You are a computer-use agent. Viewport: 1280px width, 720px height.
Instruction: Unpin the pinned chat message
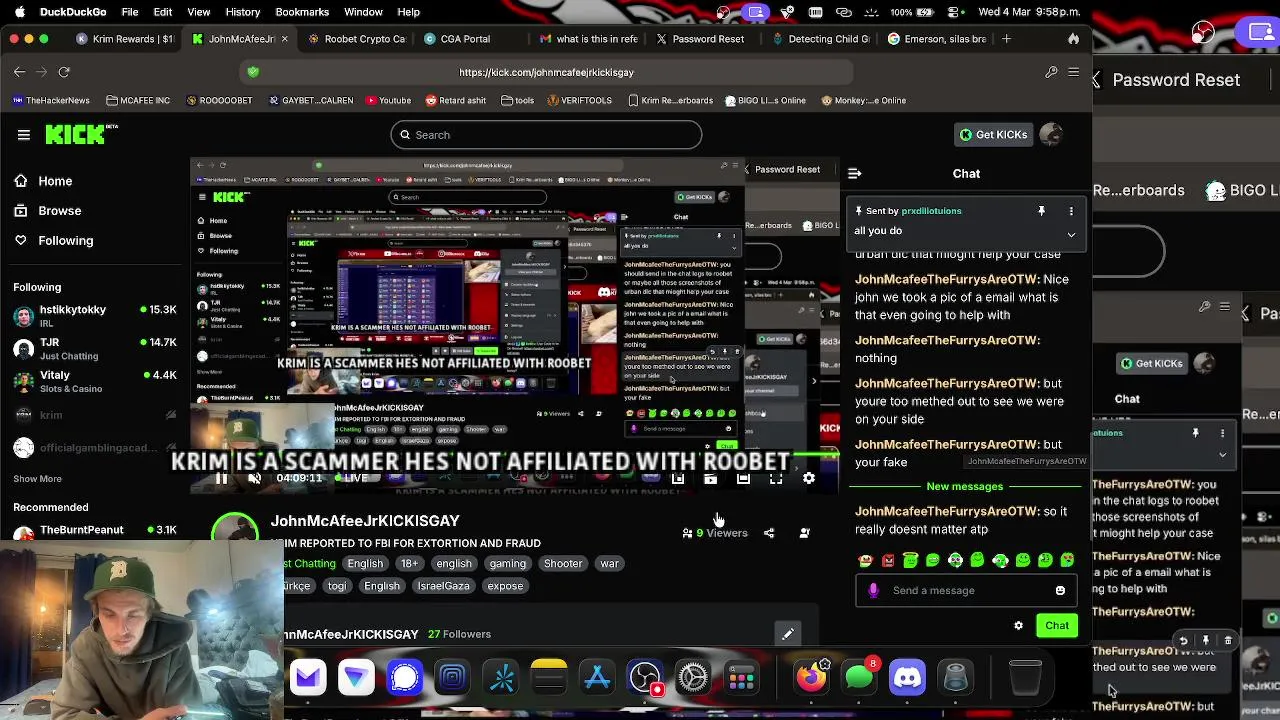pyautogui.click(x=1041, y=211)
